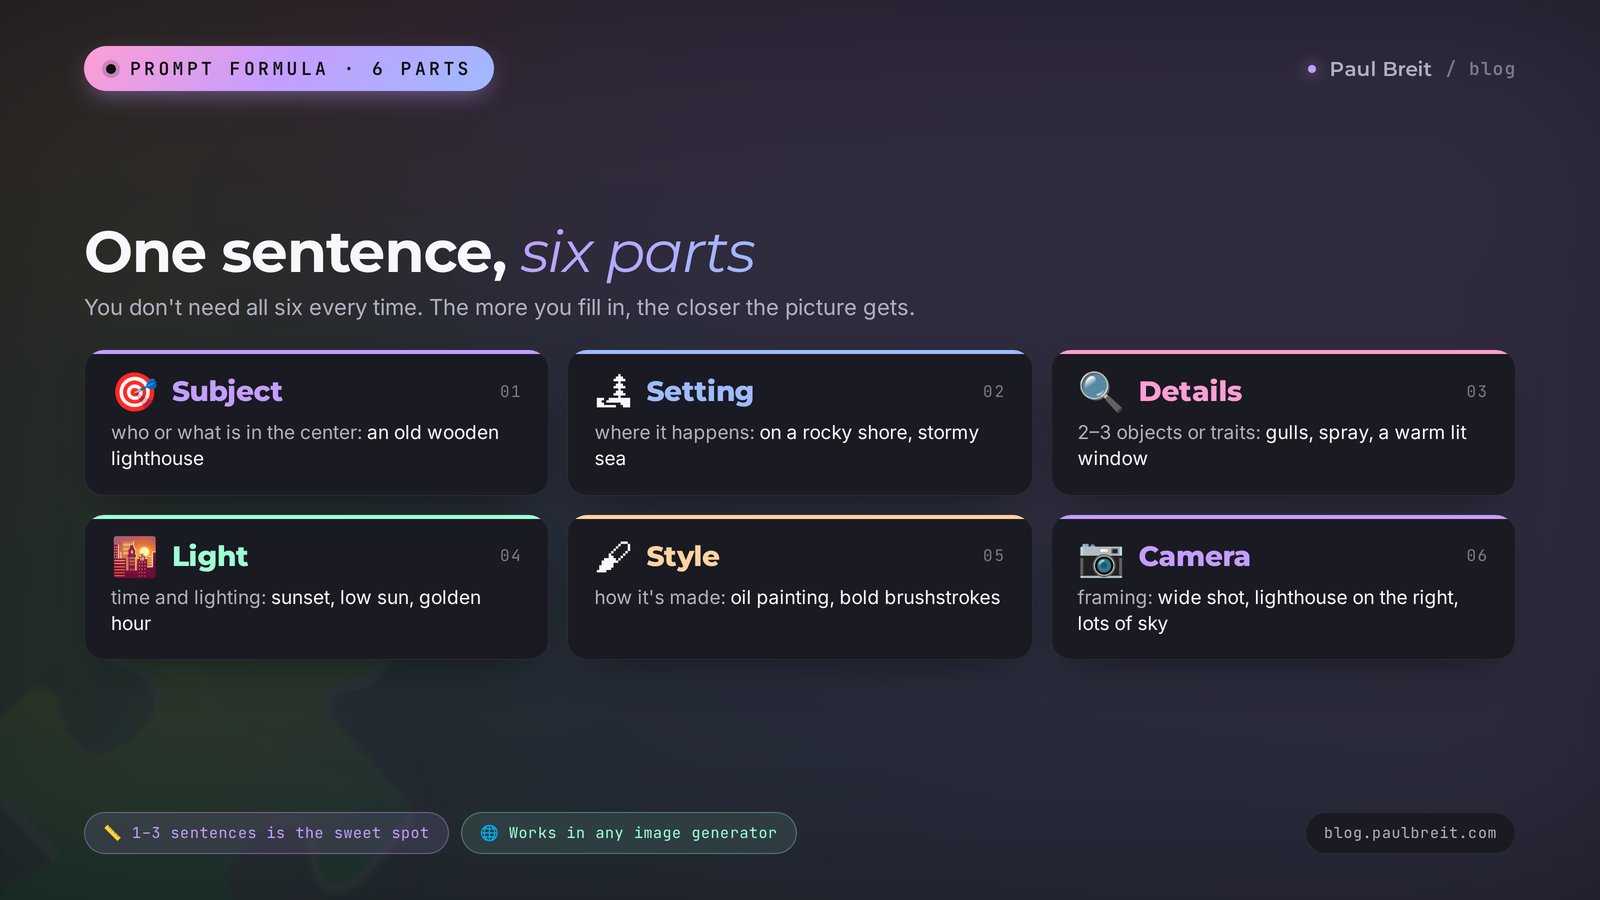Click the number 01 on Subject card
1600x900 pixels.
[510, 391]
